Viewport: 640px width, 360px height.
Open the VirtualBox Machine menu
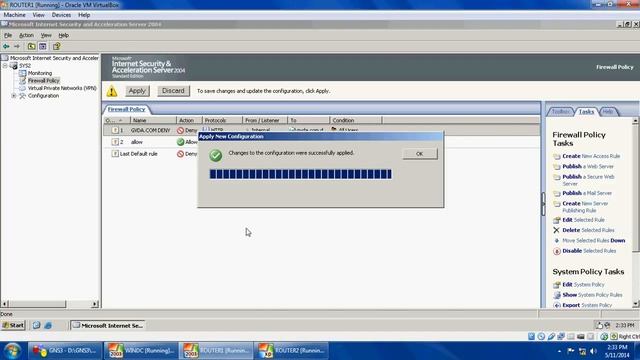coord(14,15)
